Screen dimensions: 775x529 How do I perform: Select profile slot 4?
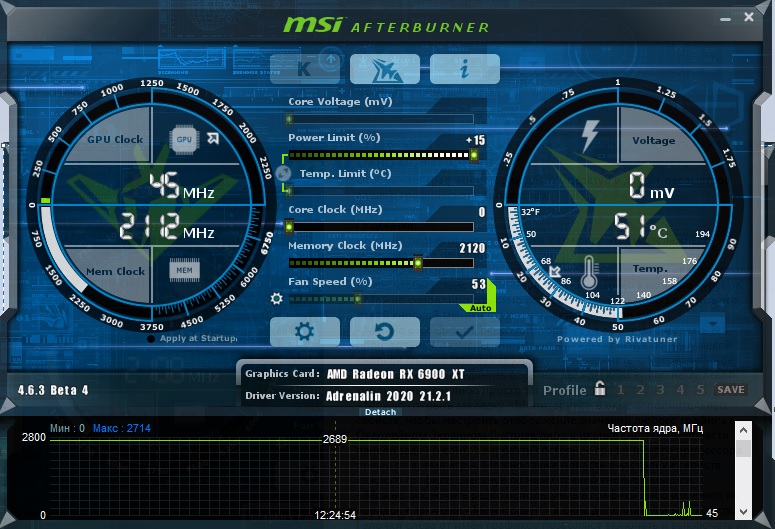click(x=681, y=390)
